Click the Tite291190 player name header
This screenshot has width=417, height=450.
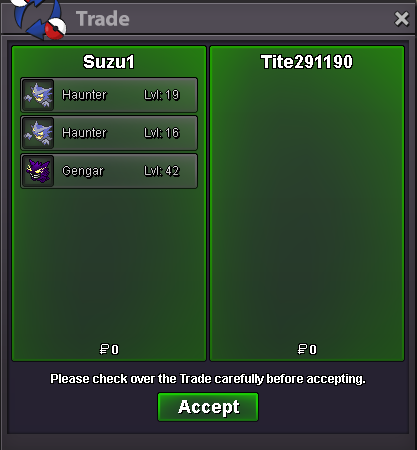pos(307,62)
